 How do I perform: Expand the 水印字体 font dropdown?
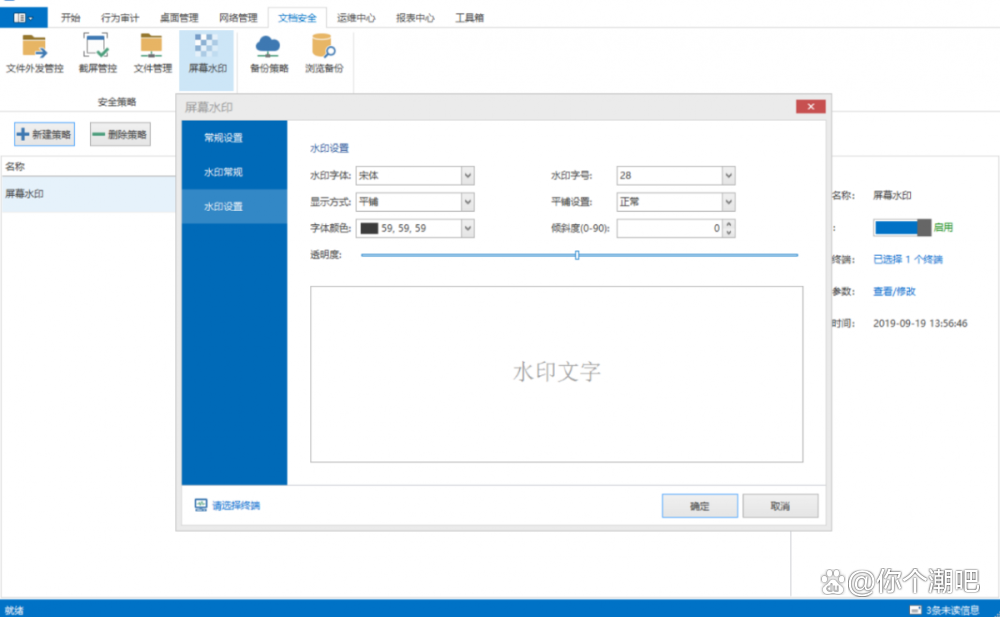coord(467,176)
